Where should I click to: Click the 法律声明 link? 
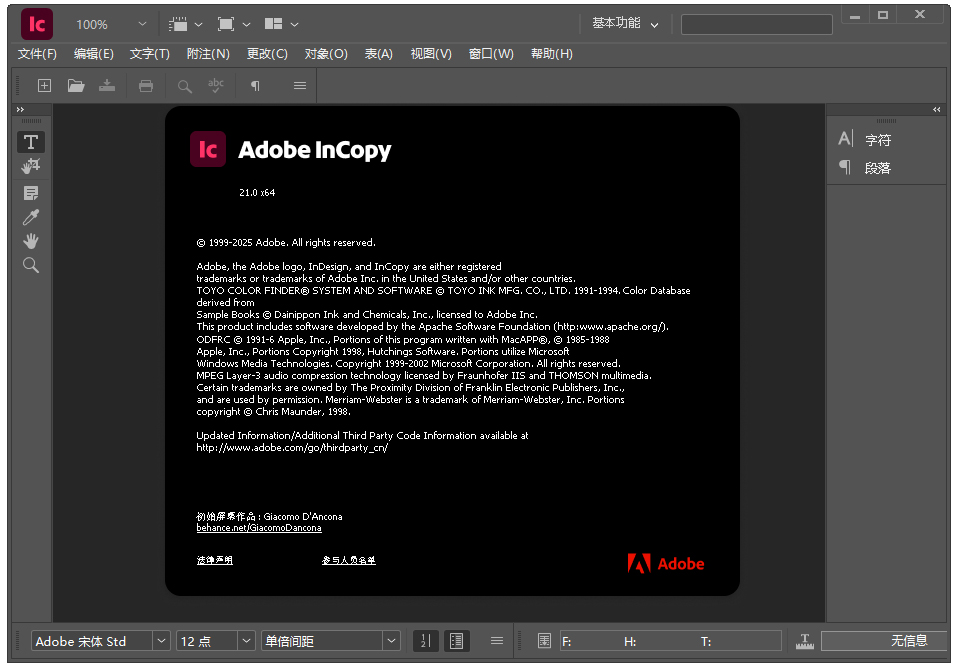(213, 560)
